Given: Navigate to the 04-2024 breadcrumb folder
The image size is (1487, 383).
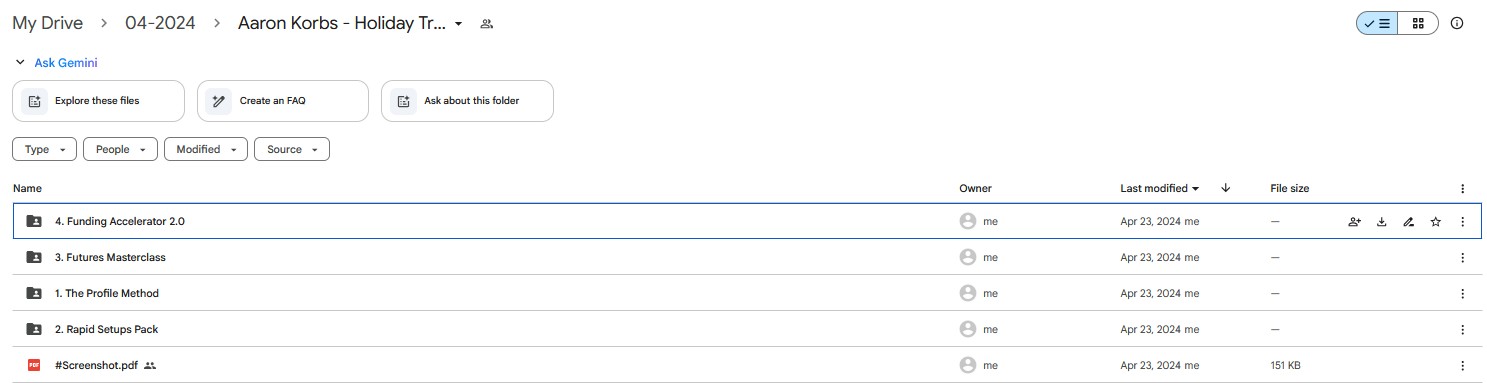Looking at the screenshot, I should point(160,23).
